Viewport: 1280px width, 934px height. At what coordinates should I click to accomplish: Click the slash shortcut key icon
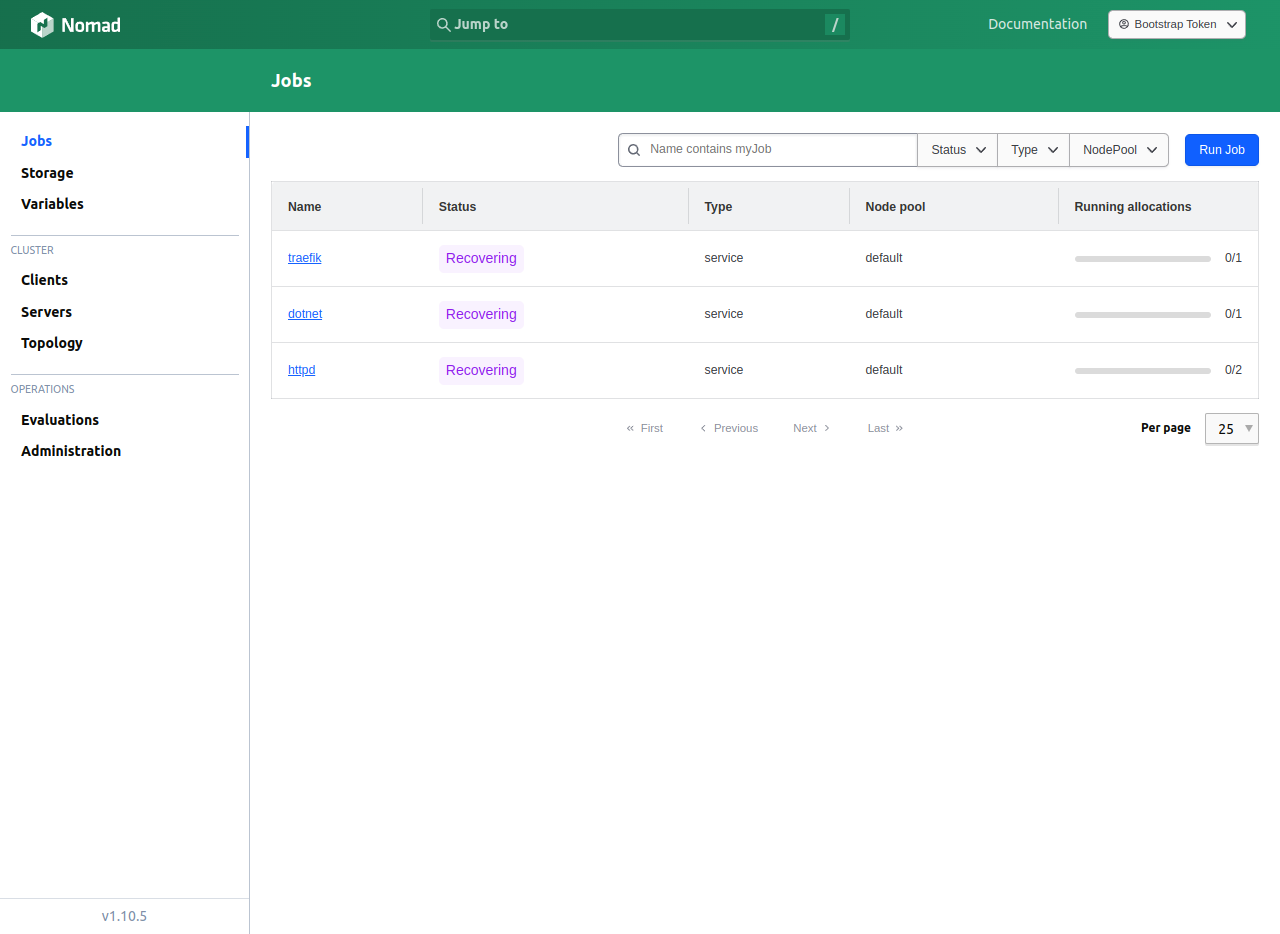click(834, 25)
